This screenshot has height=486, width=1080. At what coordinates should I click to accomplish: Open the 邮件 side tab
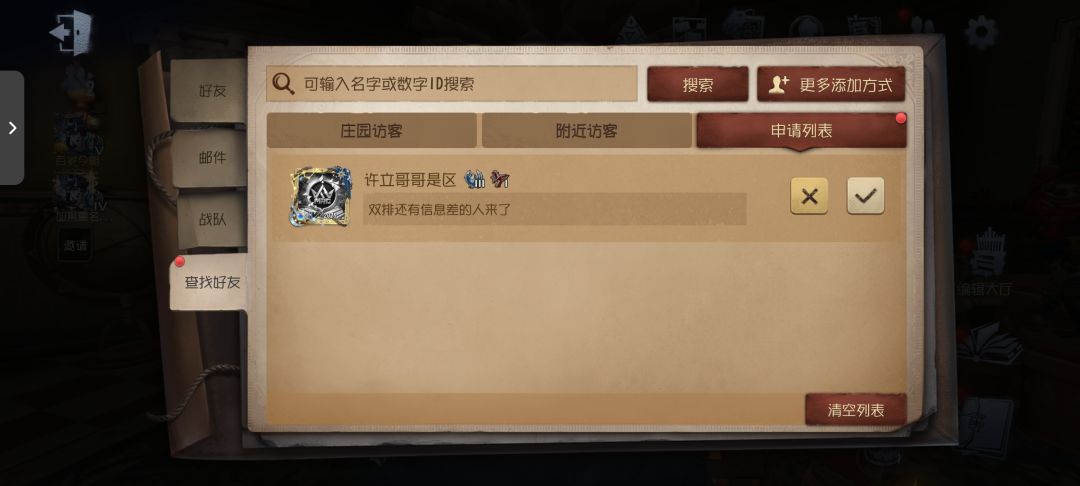(x=210, y=158)
